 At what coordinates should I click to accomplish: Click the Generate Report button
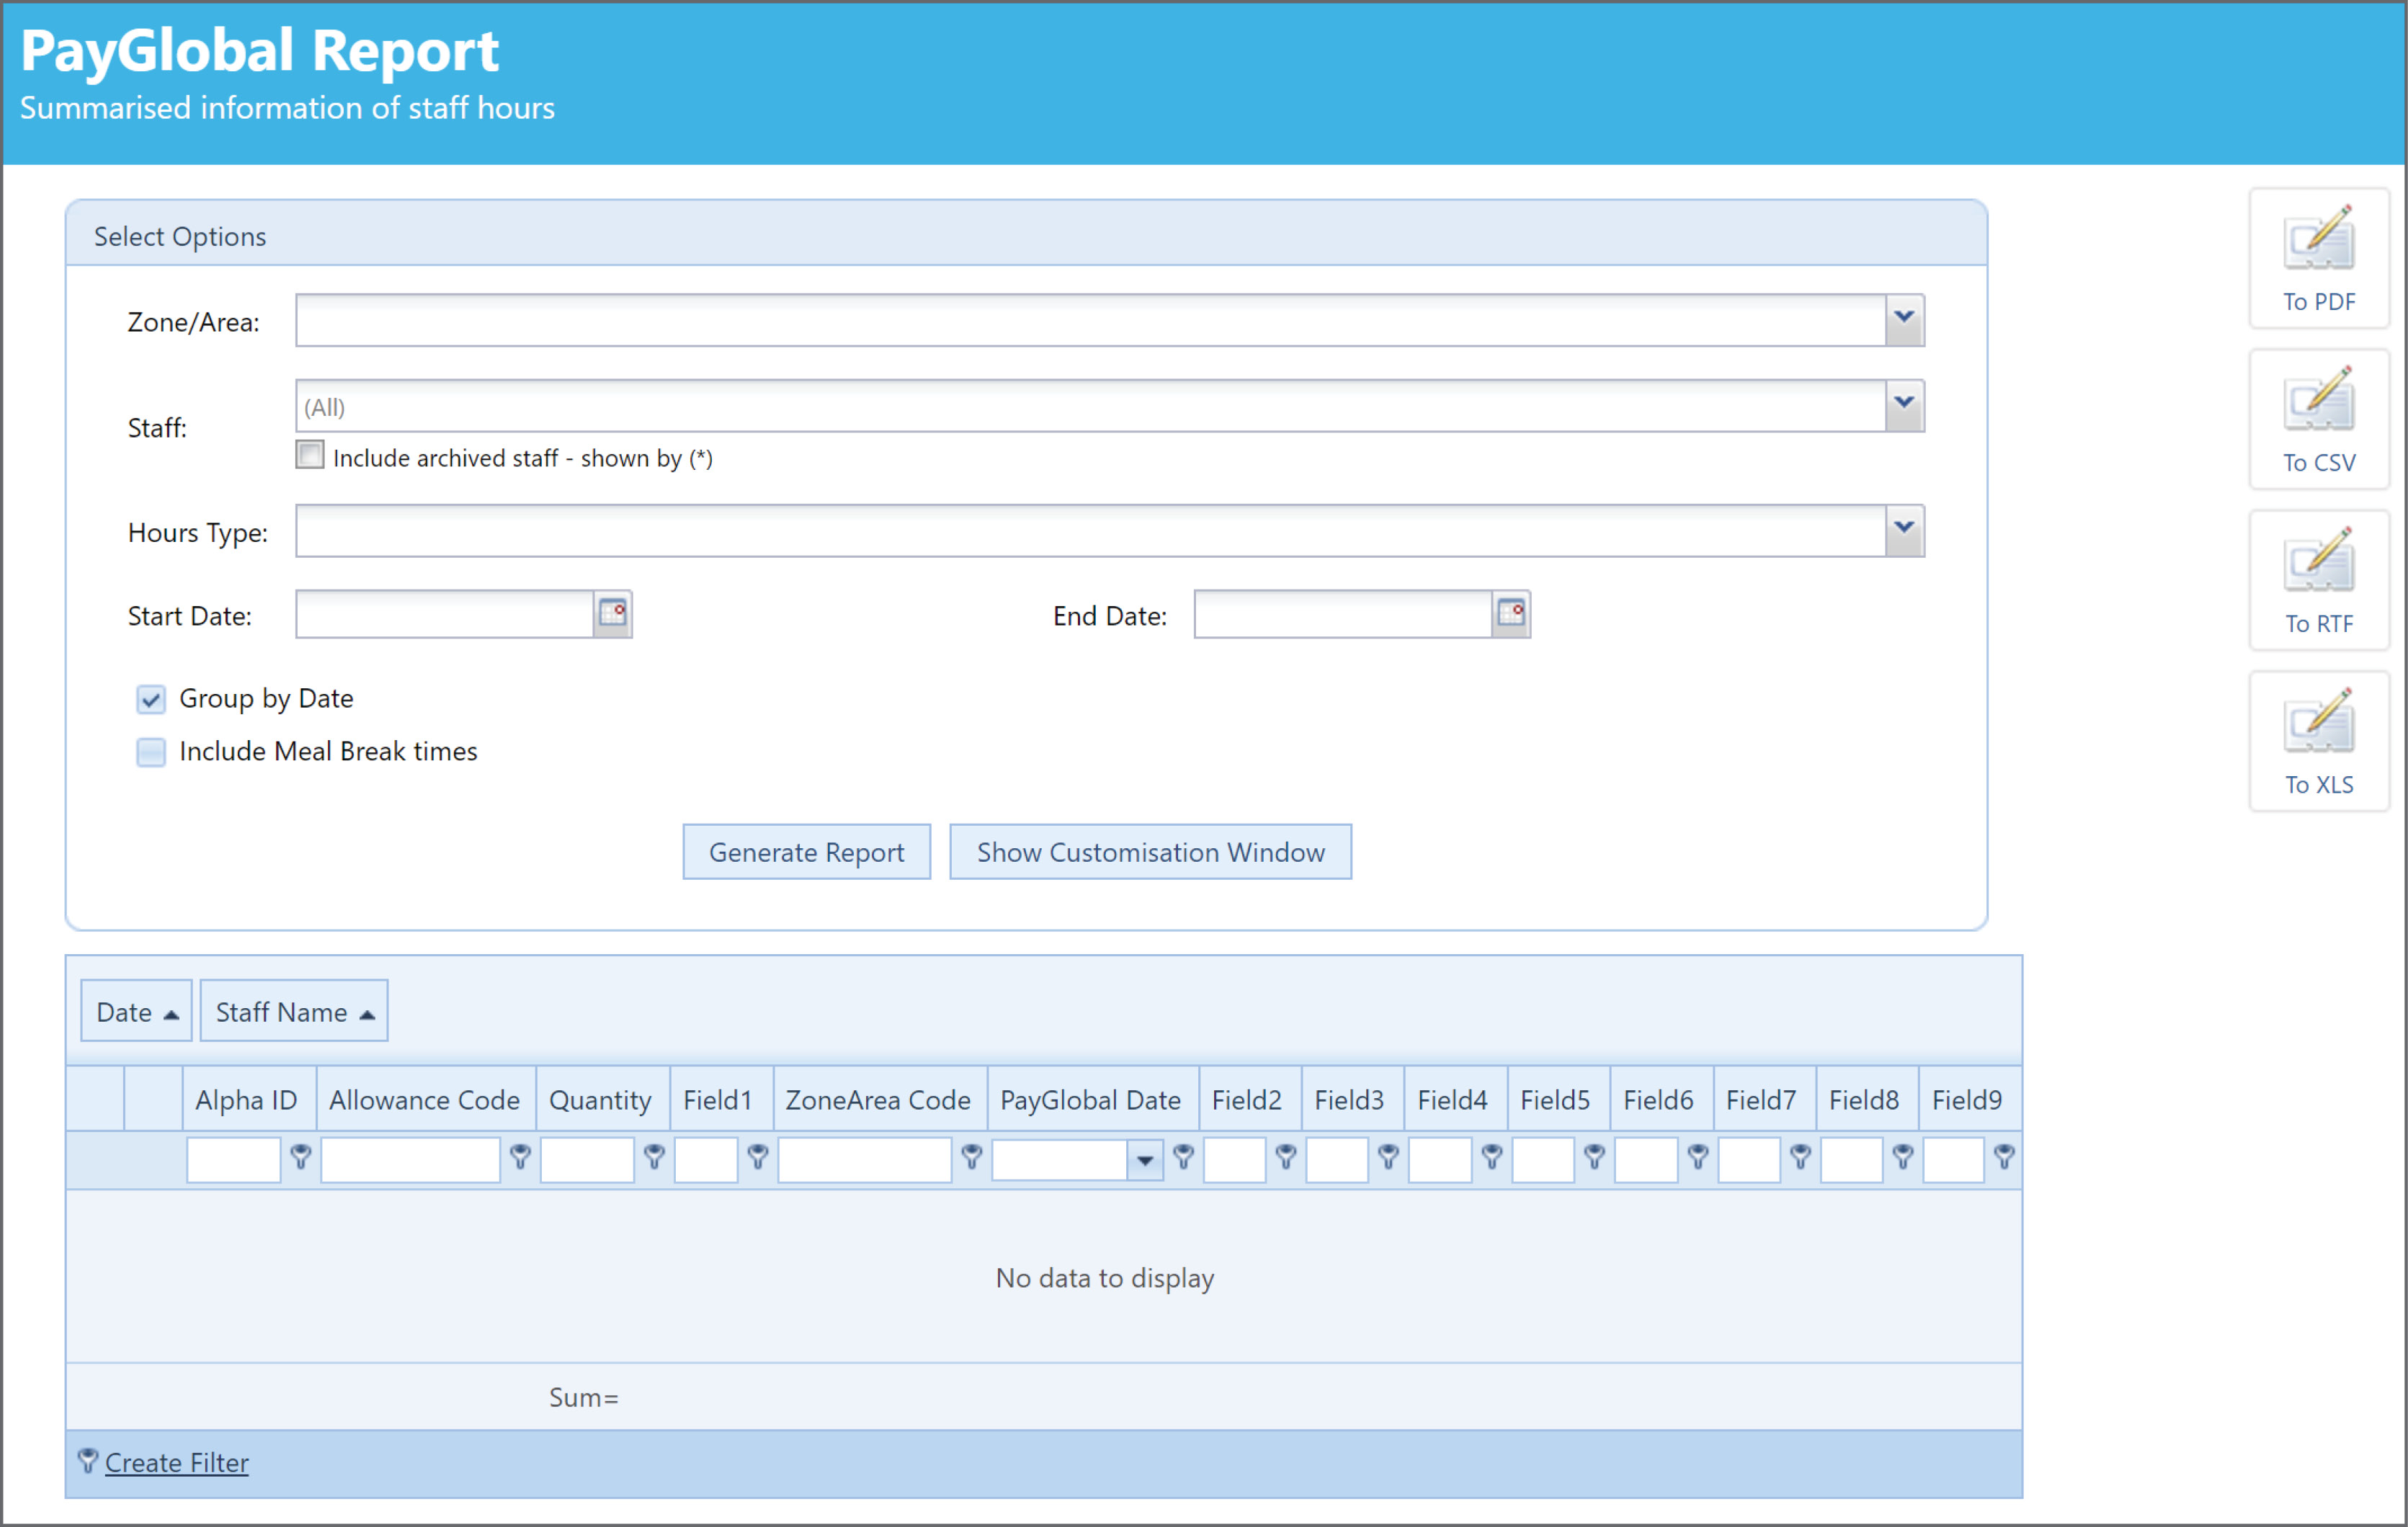pyautogui.click(x=806, y=852)
